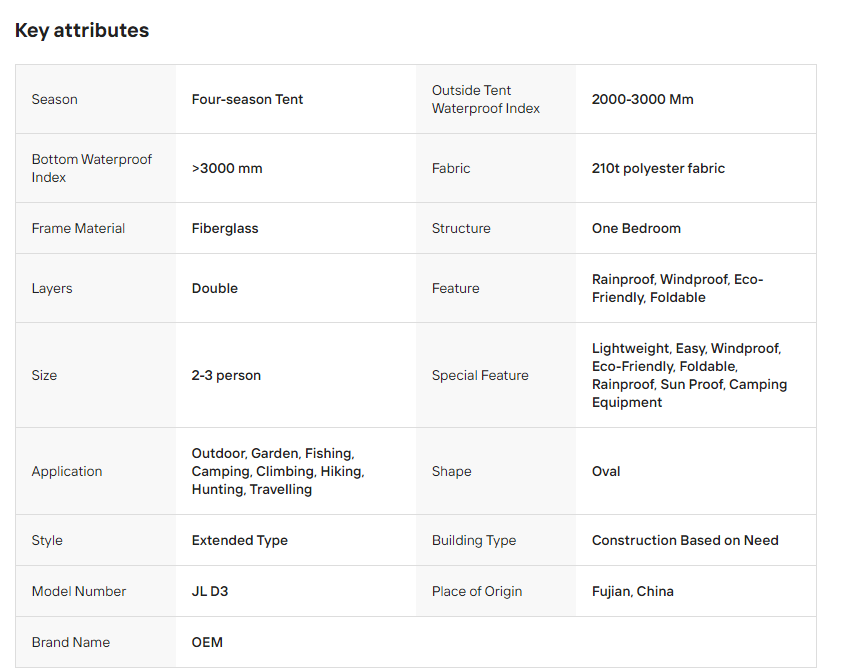Screen dimensions: 846x668
Task: Select the Four-season Tent value
Action: pyautogui.click(x=247, y=99)
